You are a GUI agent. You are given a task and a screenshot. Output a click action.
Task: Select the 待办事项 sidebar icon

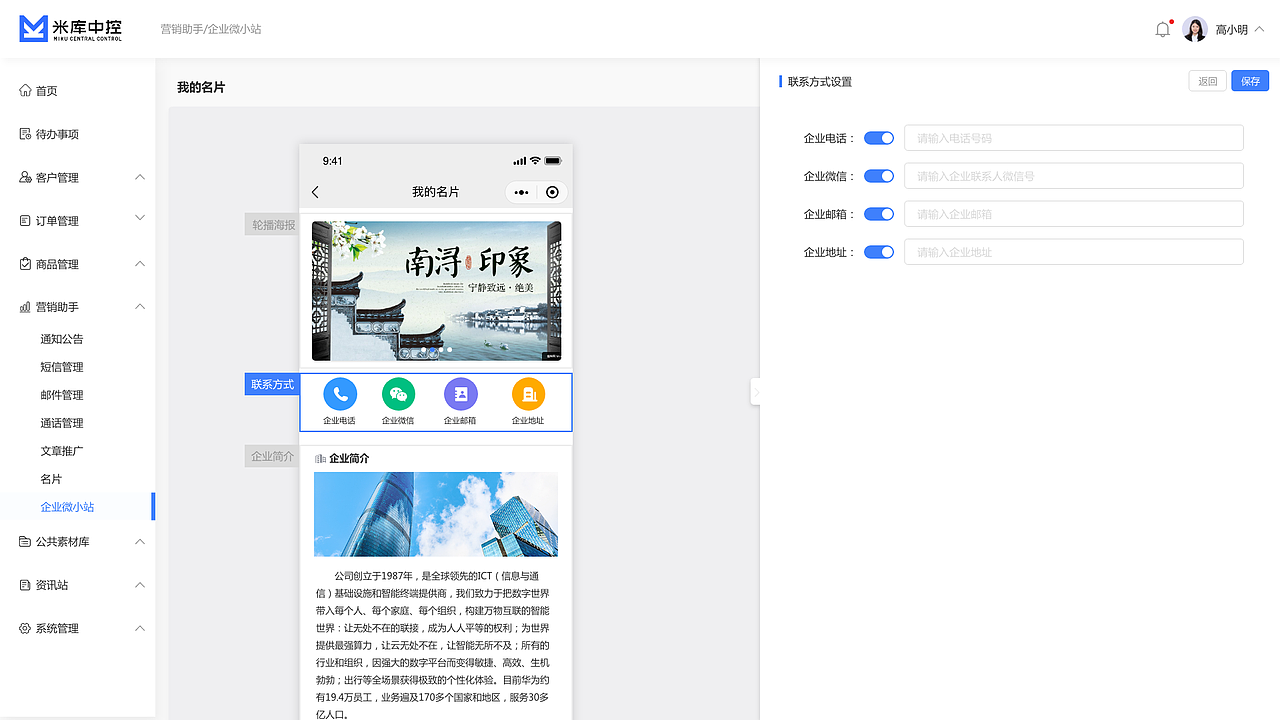(x=24, y=133)
